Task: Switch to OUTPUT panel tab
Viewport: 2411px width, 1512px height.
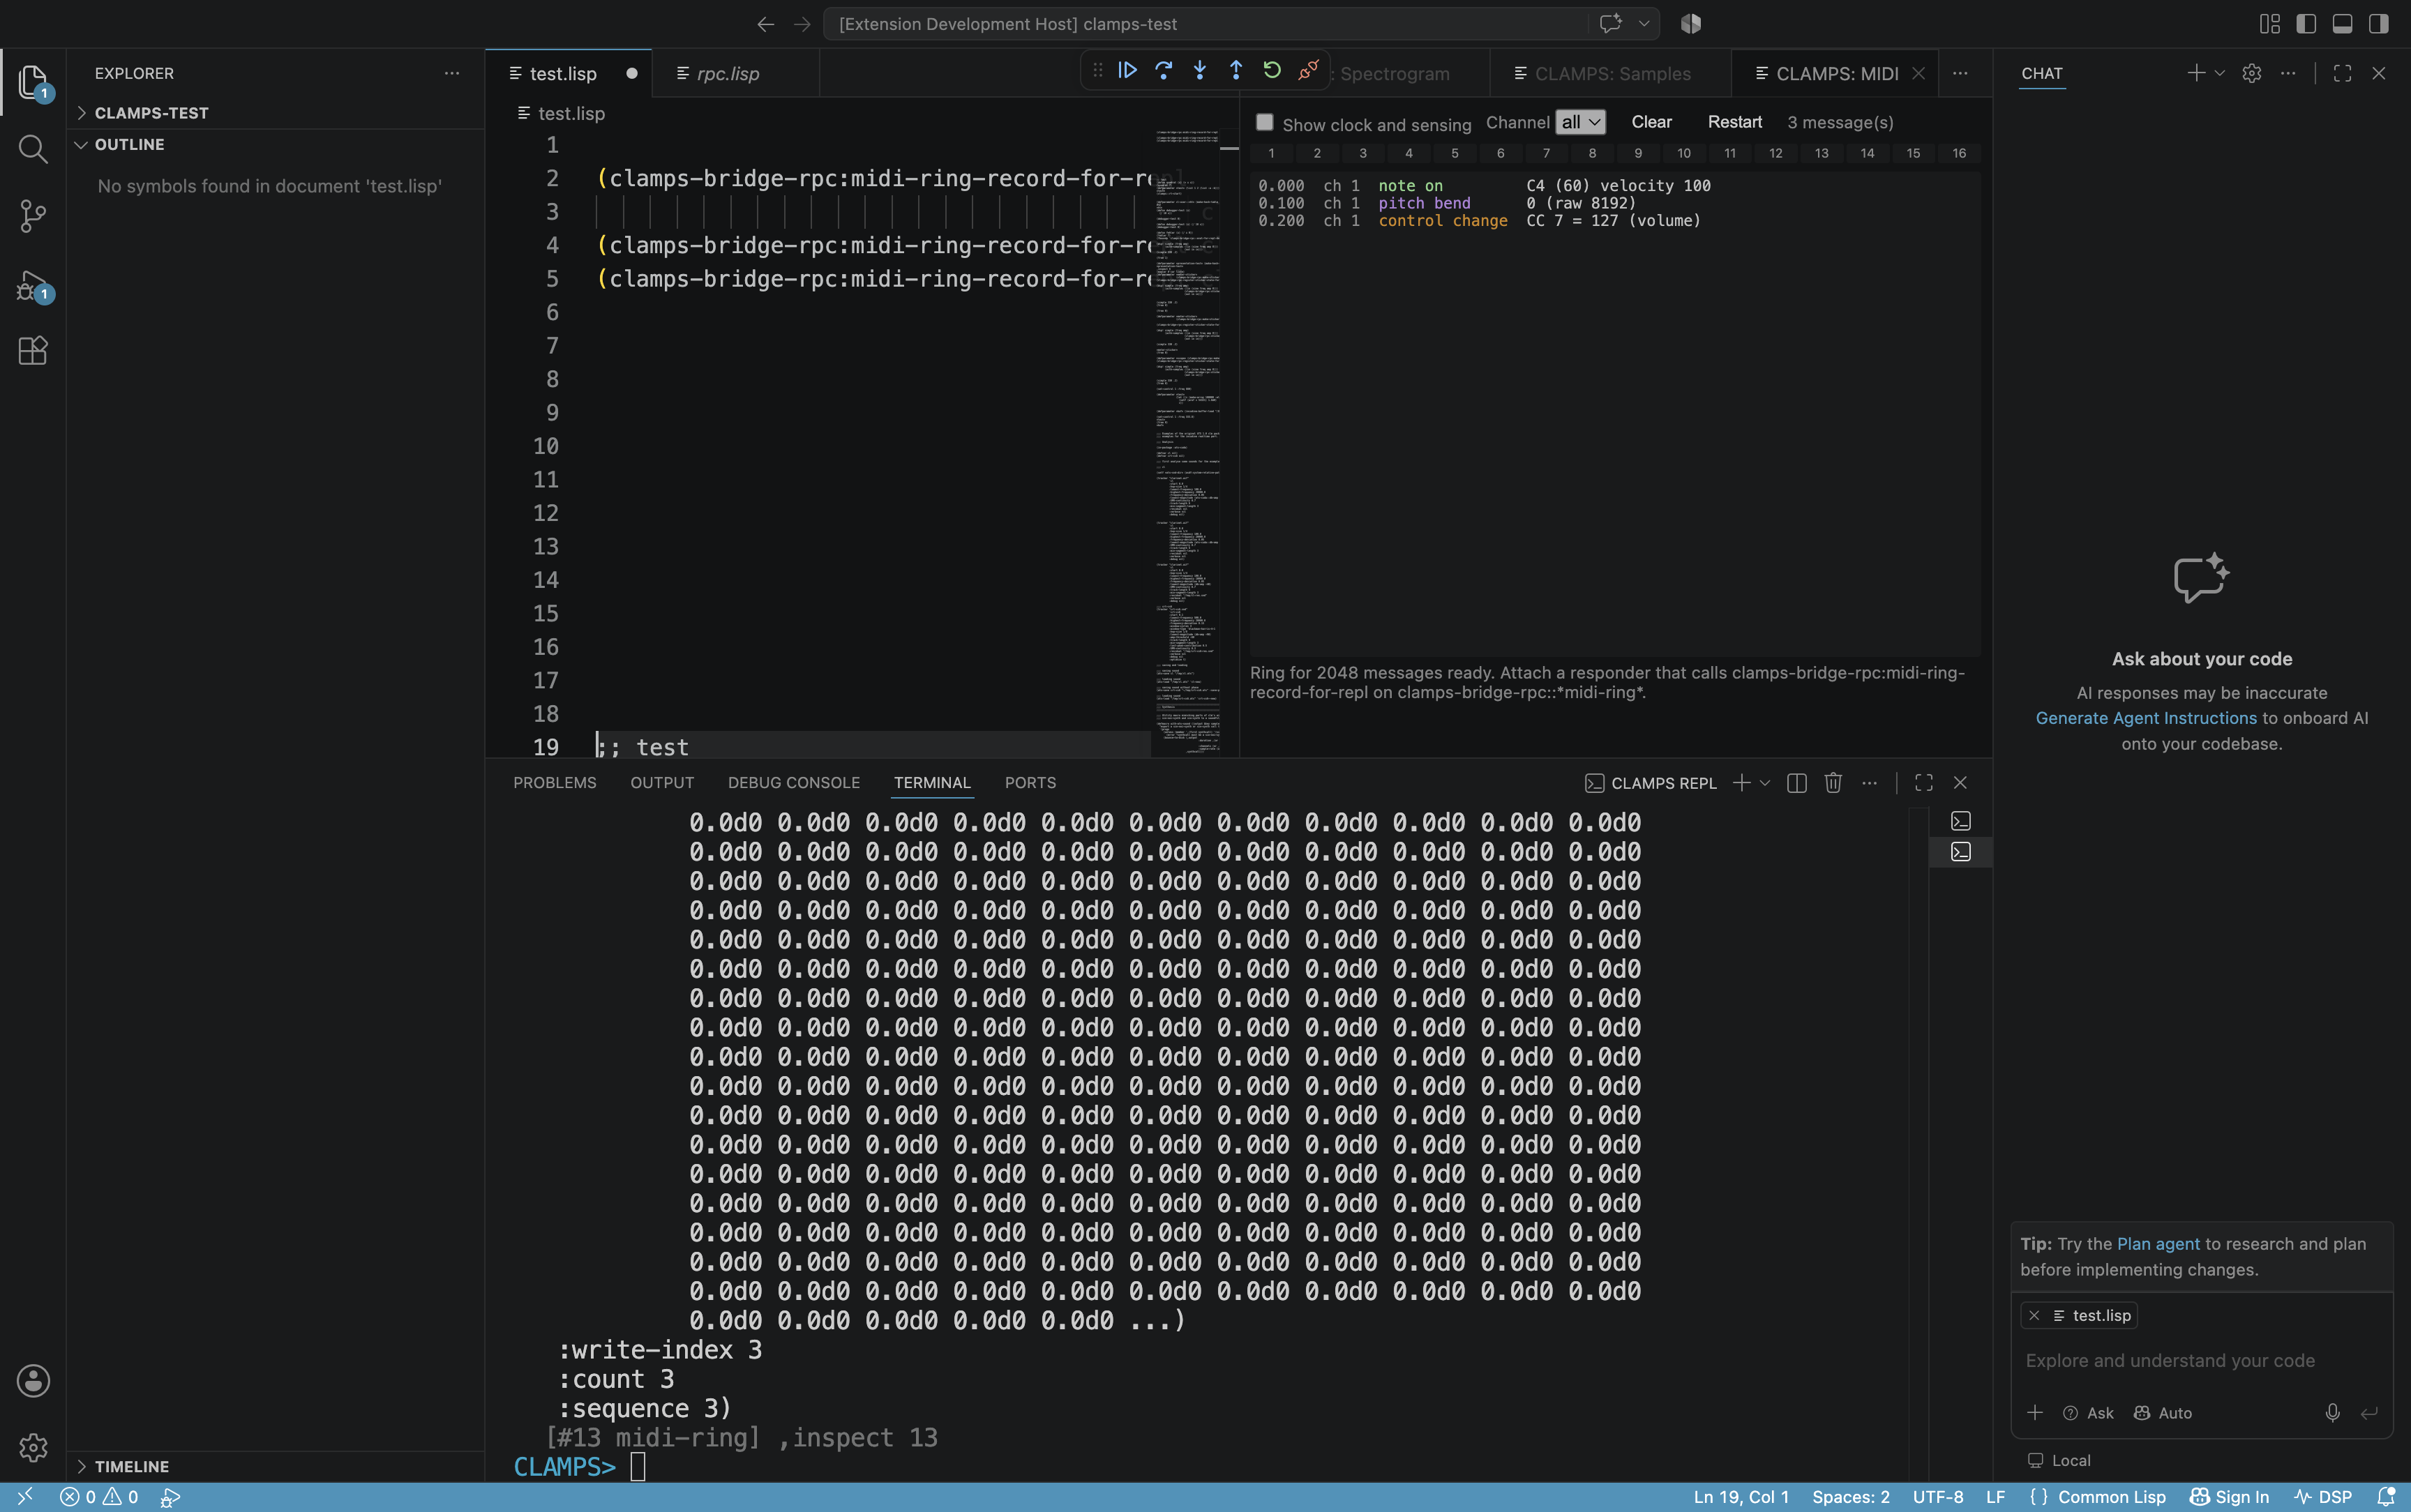Action: (x=661, y=783)
